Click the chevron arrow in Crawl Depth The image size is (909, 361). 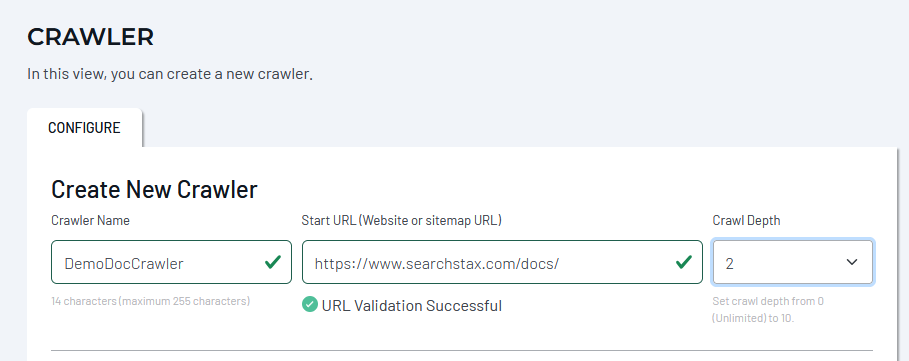852,262
